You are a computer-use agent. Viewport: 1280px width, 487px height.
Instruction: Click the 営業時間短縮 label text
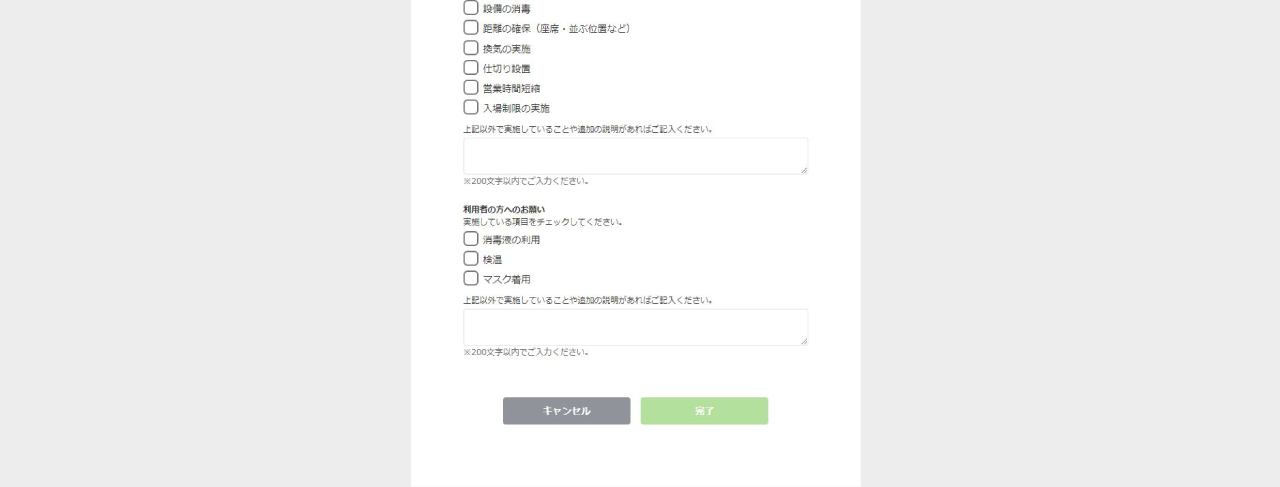[x=512, y=89]
